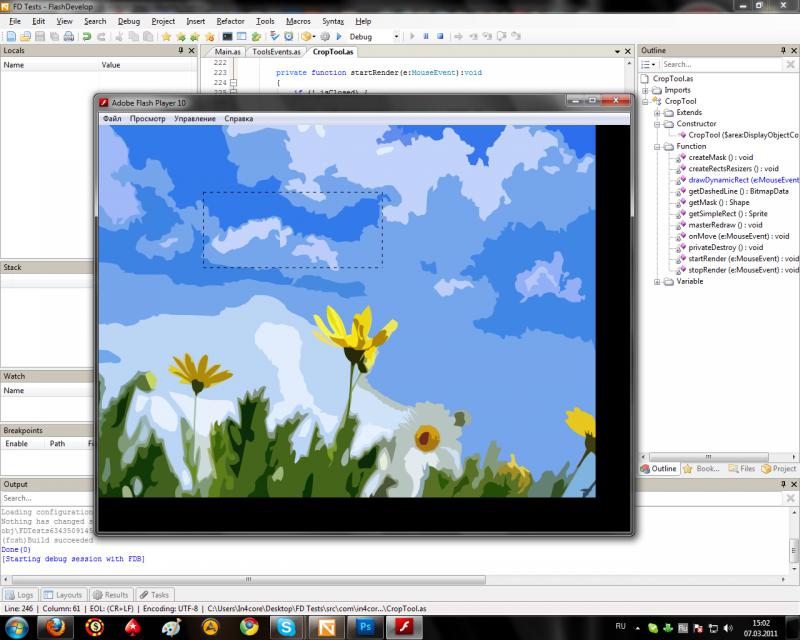Open the Tasks bottom tab
800x640 pixels.
pos(155,595)
